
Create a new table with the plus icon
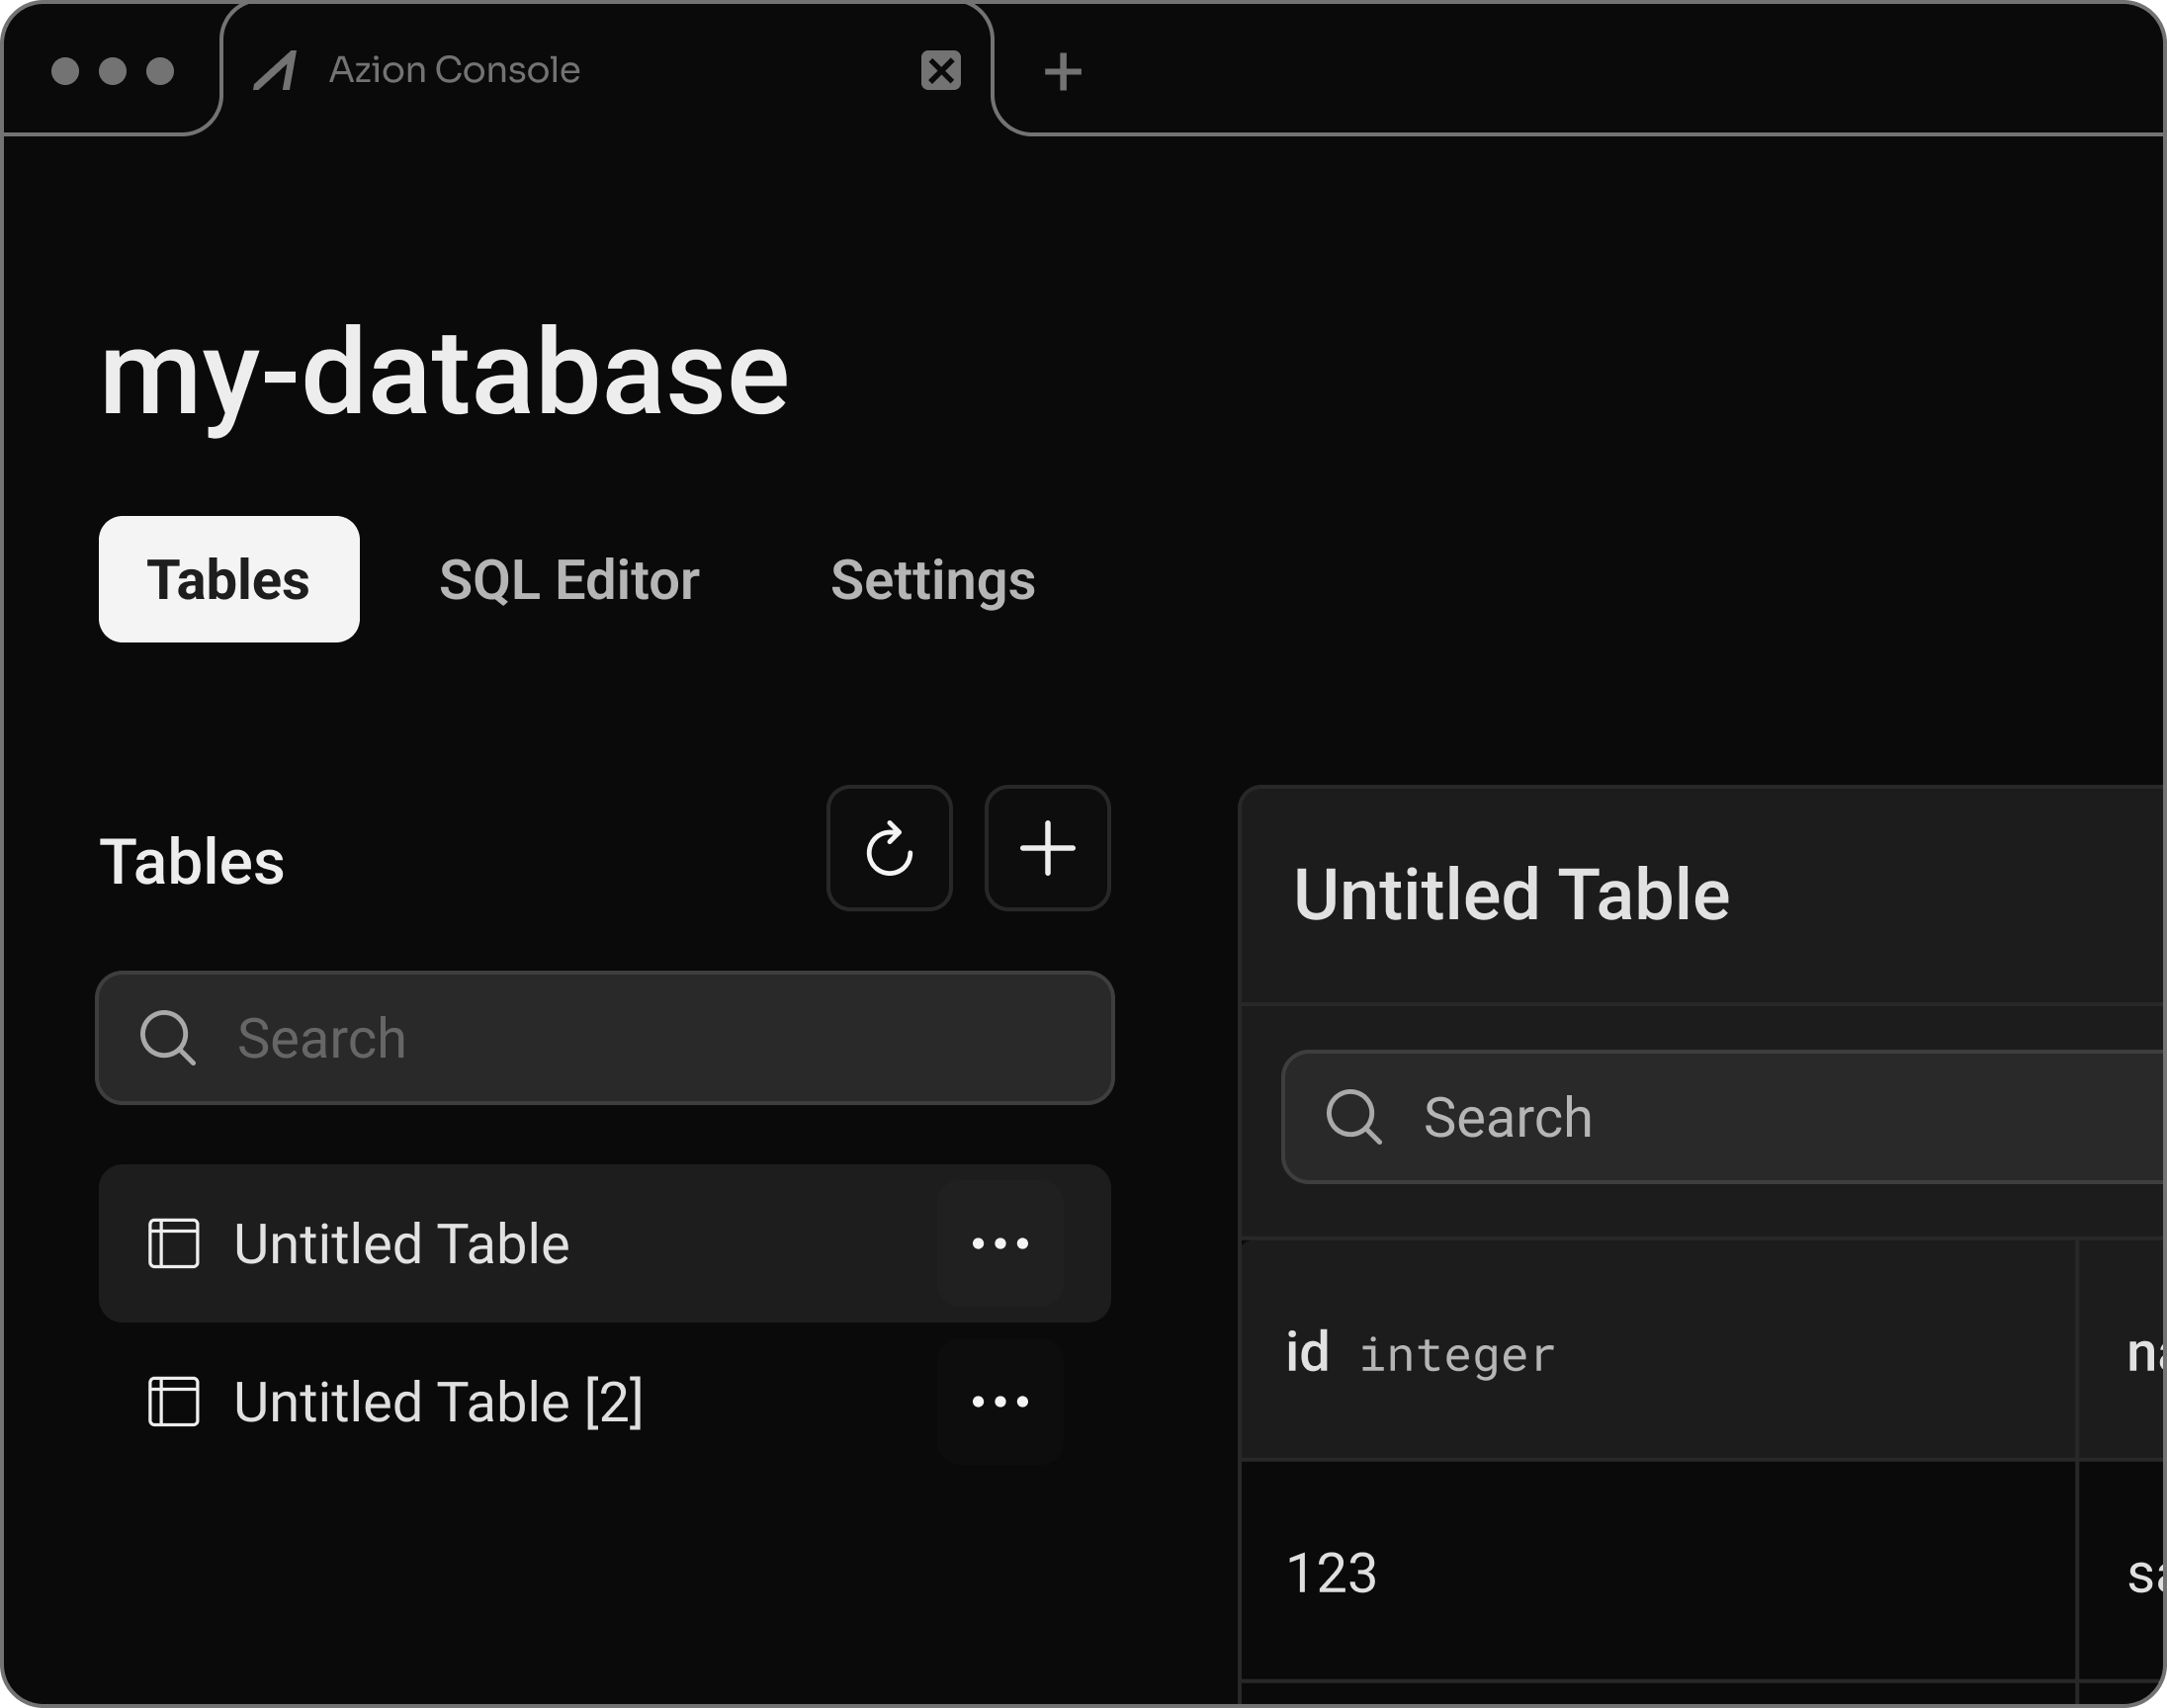coord(1046,848)
